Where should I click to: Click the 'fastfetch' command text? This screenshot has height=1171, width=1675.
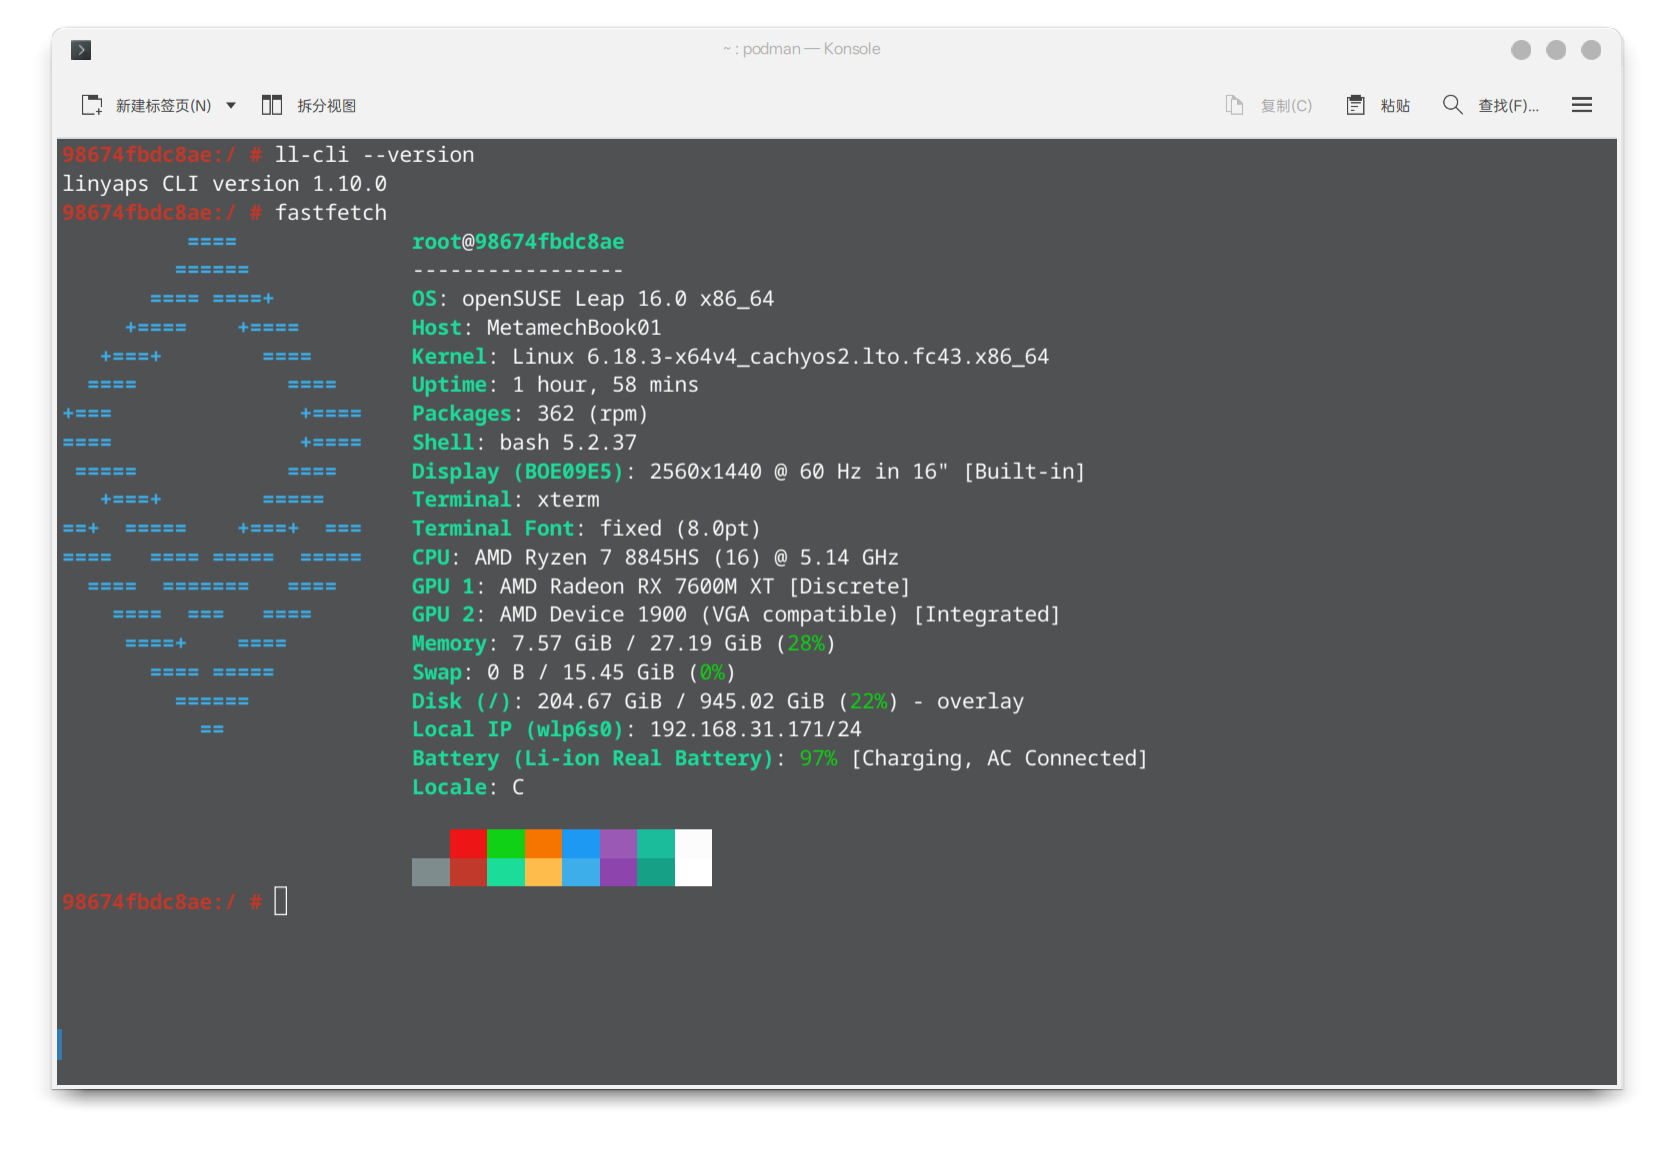point(331,213)
